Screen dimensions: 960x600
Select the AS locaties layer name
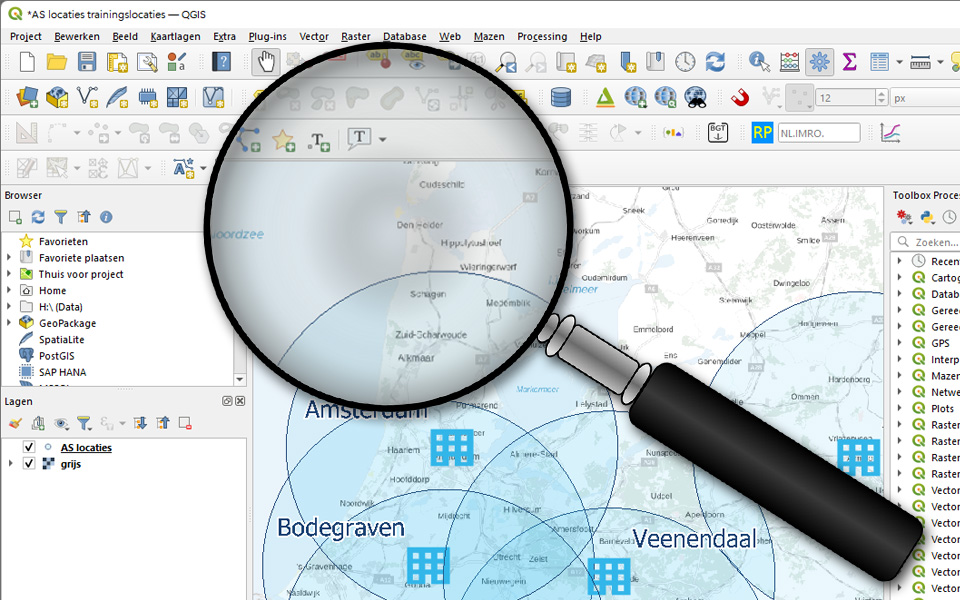tap(87, 447)
